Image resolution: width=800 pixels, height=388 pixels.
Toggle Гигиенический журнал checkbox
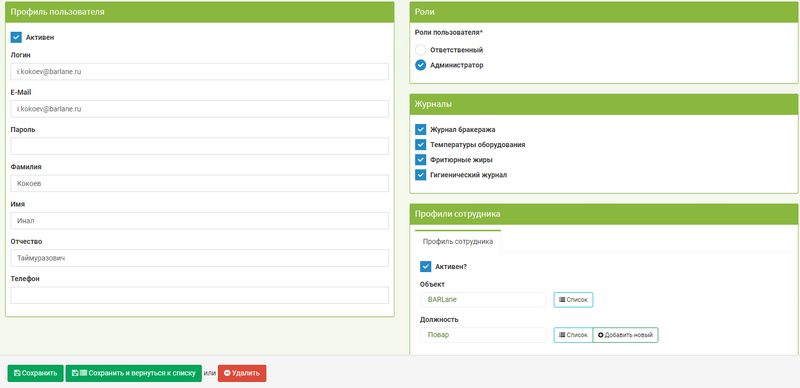(420, 175)
